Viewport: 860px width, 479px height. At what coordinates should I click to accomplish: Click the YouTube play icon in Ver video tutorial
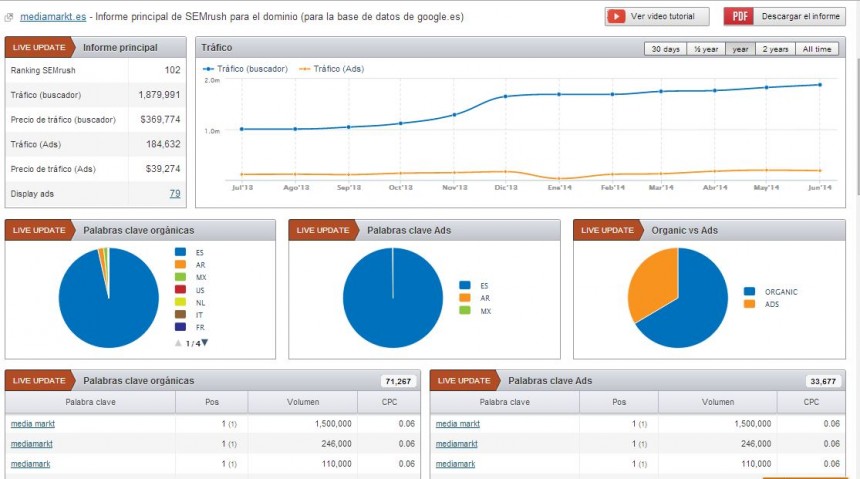(616, 16)
